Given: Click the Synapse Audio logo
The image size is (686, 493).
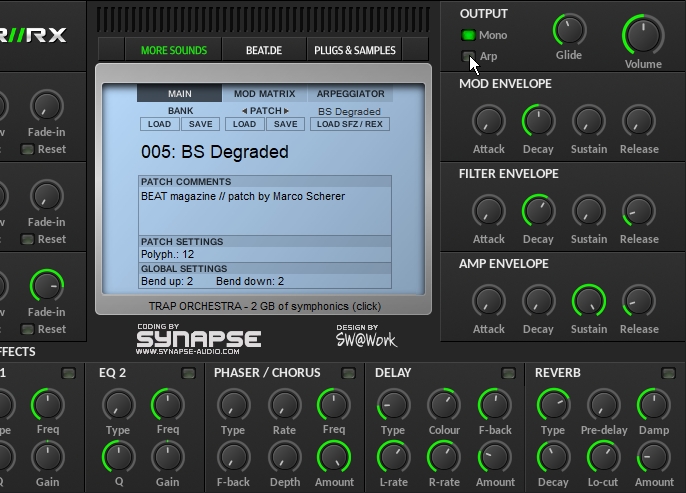Looking at the screenshot, I should click(198, 337).
